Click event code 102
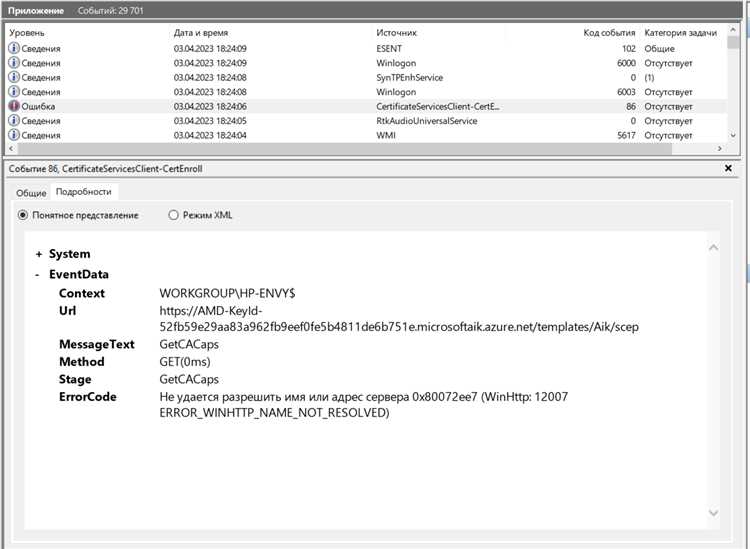This screenshot has height=549, width=750. pos(629,48)
